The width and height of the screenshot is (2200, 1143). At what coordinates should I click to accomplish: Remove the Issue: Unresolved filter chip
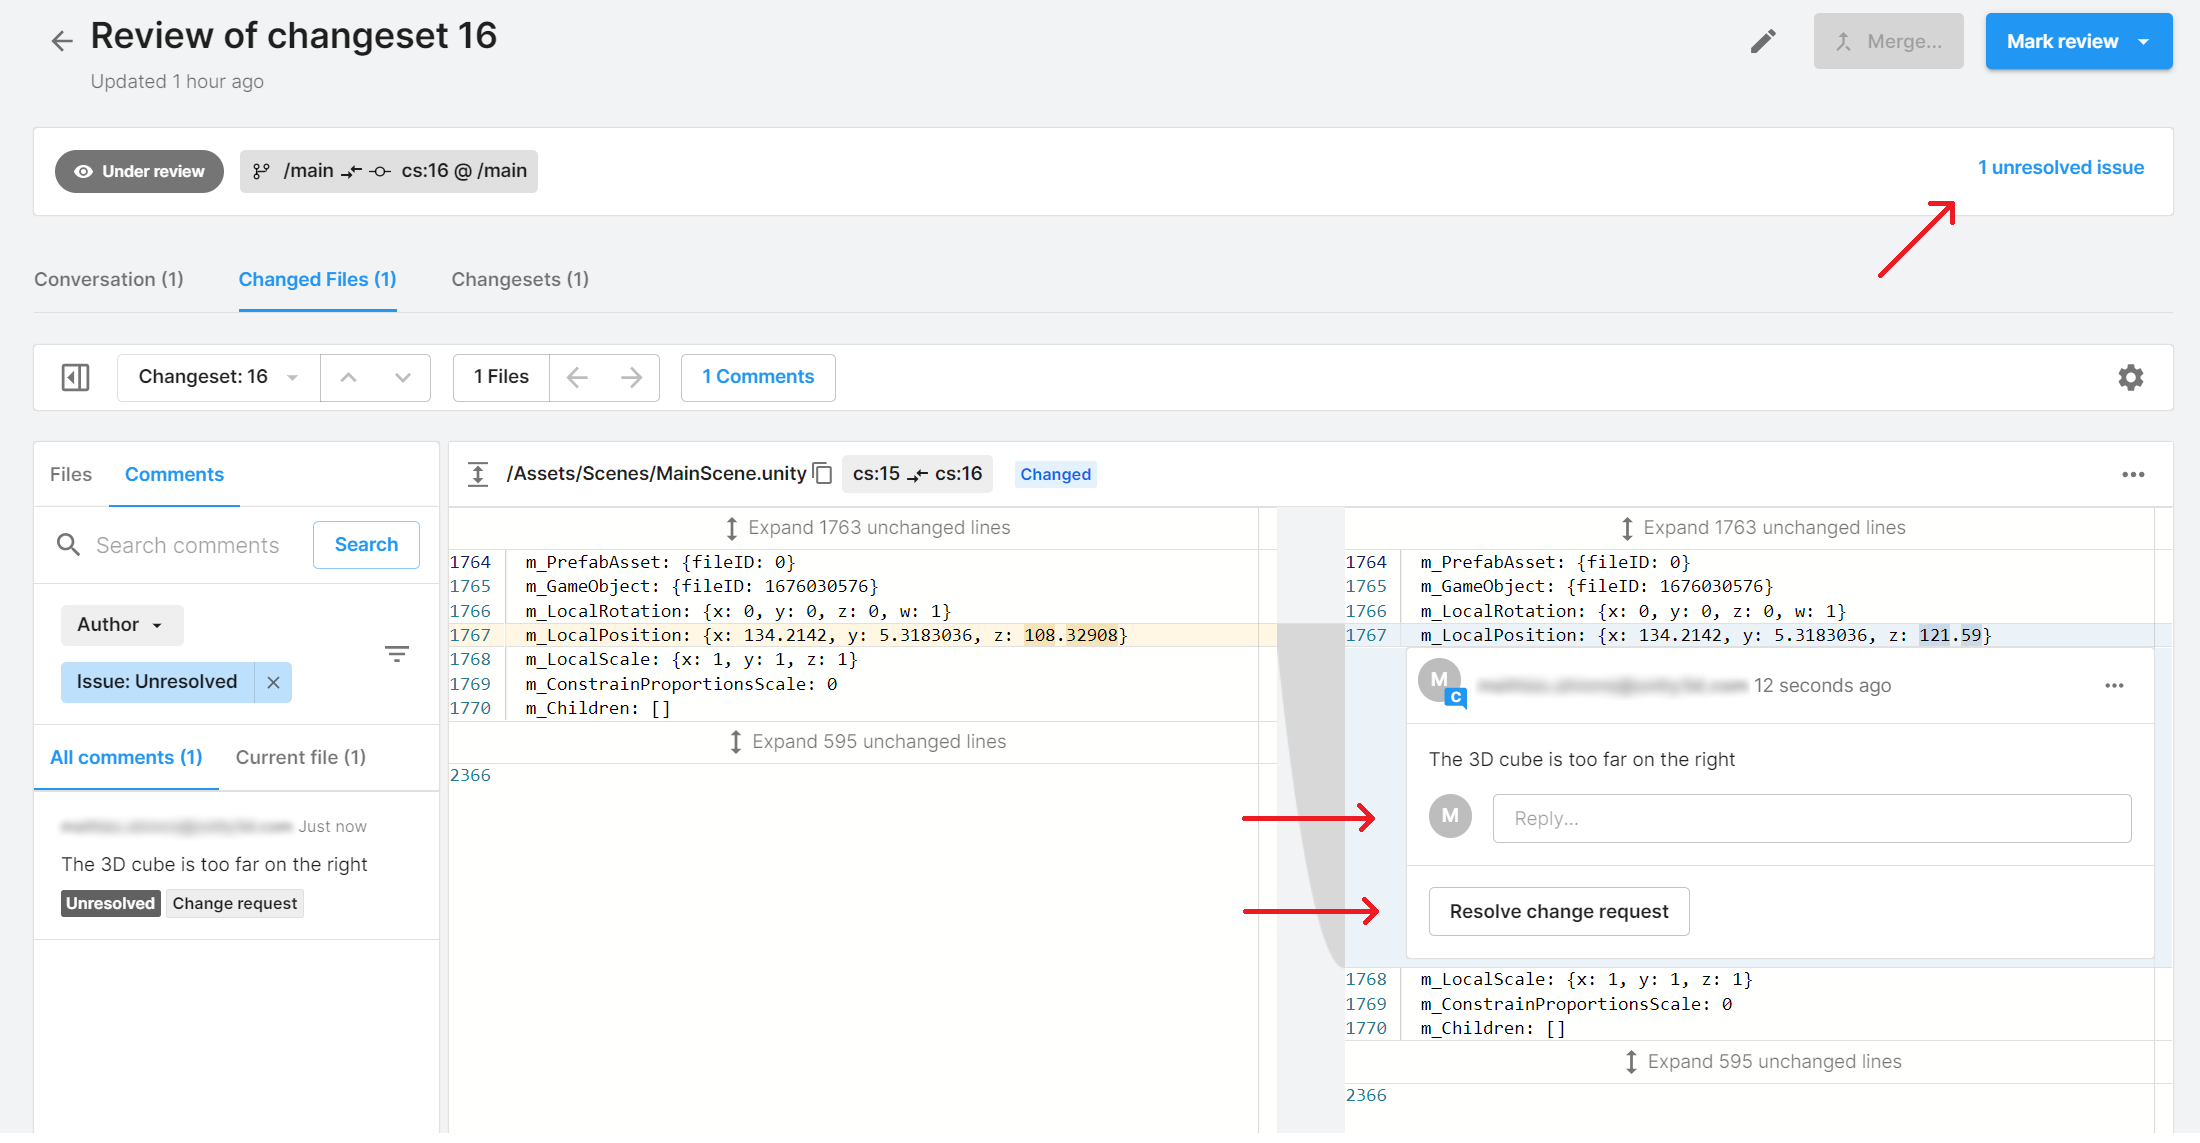coord(273,682)
